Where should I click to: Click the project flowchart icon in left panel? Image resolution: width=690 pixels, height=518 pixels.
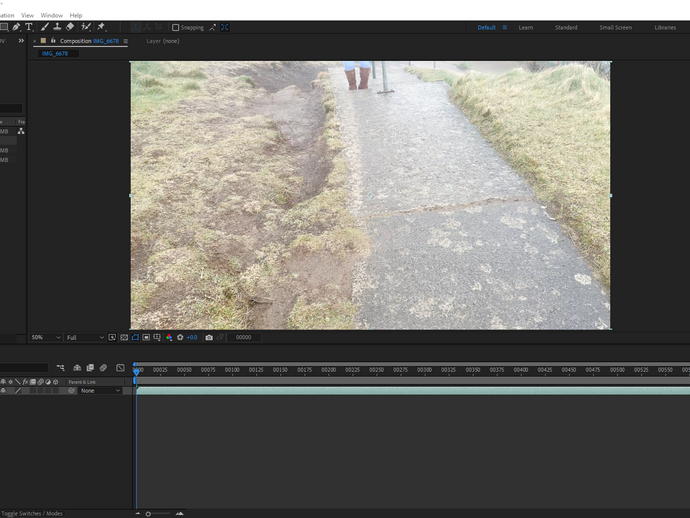point(21,131)
